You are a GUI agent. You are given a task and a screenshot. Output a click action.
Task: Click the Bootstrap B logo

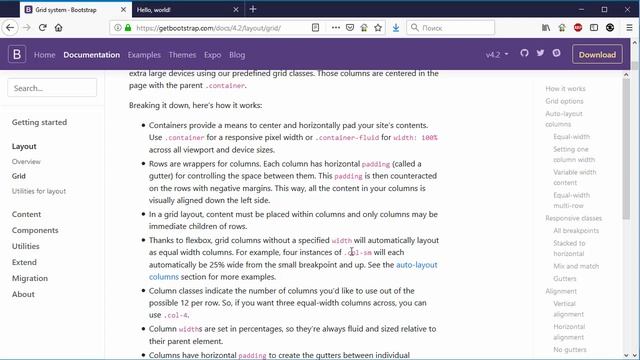point(17,54)
